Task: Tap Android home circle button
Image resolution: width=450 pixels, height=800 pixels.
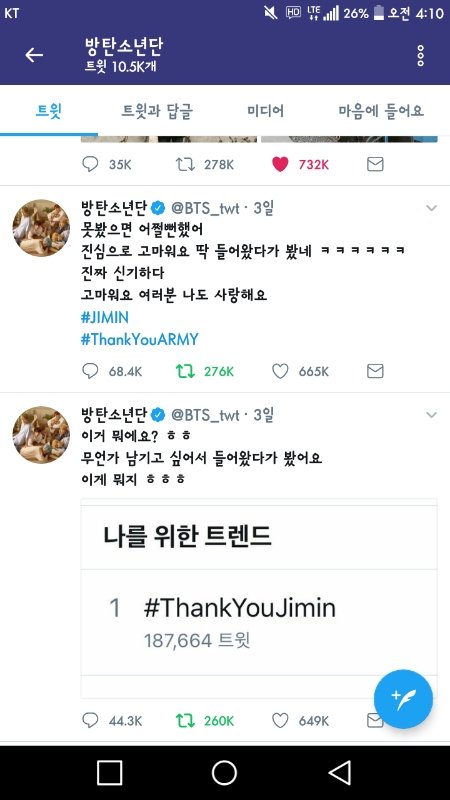Action: tap(224, 772)
